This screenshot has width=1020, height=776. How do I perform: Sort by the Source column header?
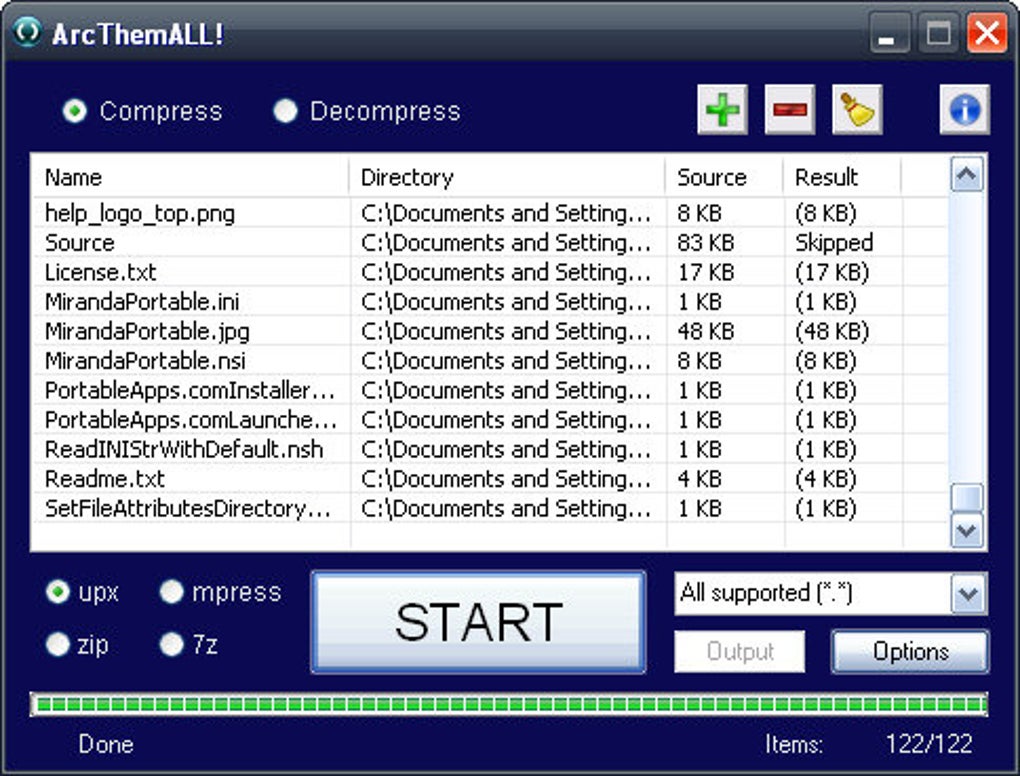point(724,177)
